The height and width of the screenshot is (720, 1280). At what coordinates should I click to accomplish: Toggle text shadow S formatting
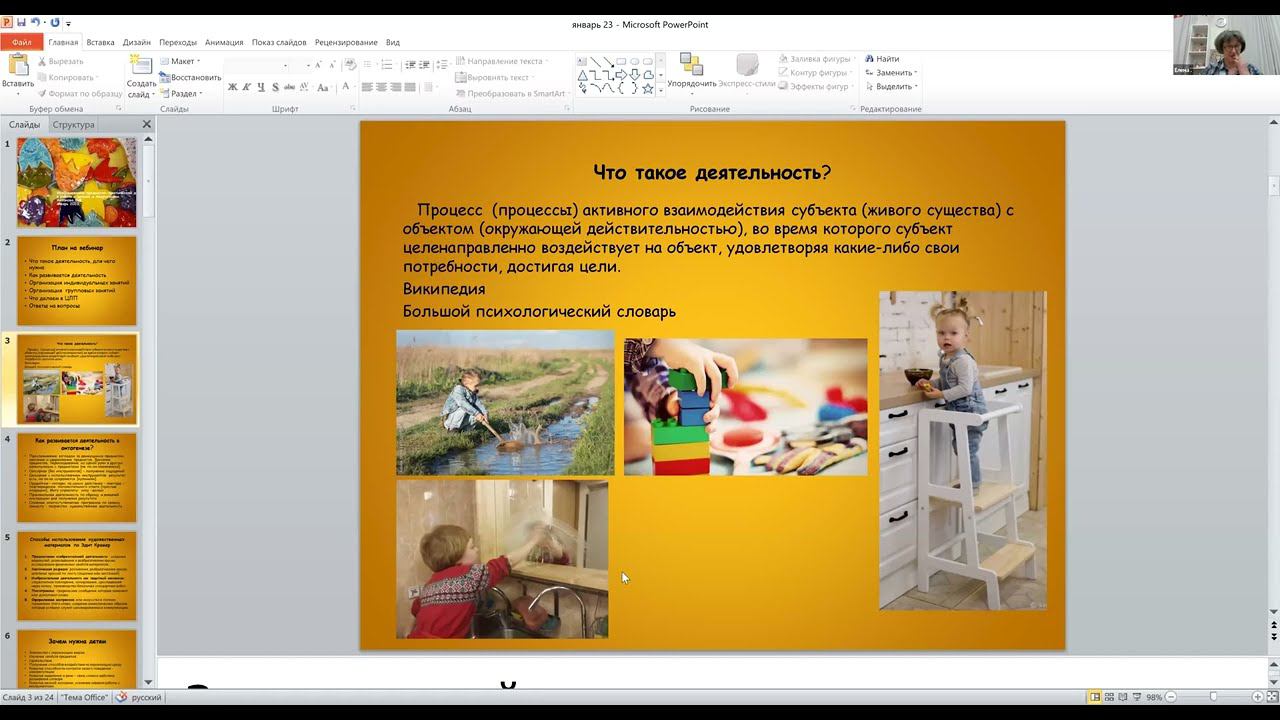[x=277, y=87]
